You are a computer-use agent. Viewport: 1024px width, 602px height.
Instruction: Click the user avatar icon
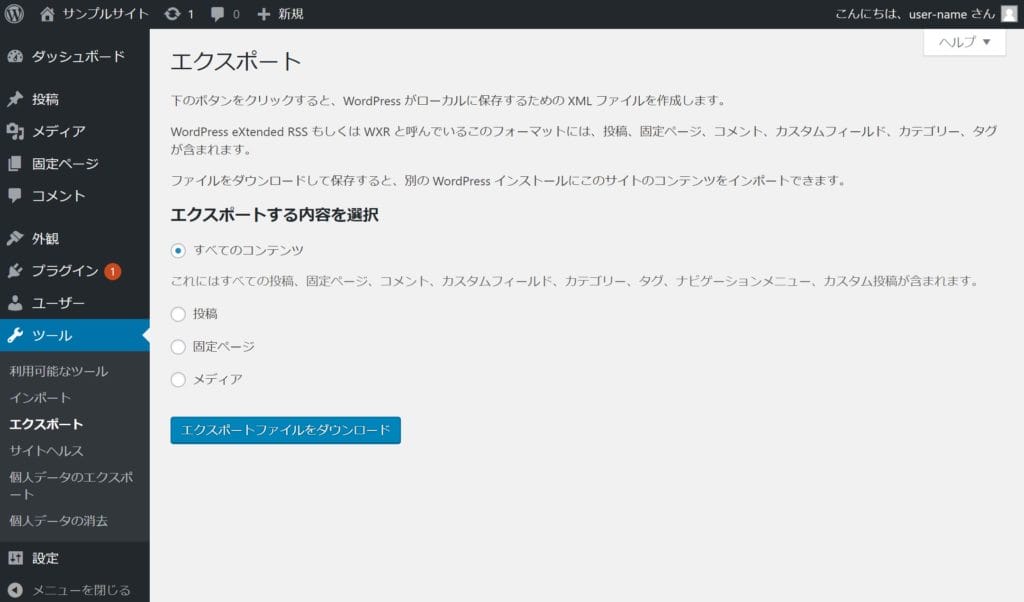point(1009,14)
